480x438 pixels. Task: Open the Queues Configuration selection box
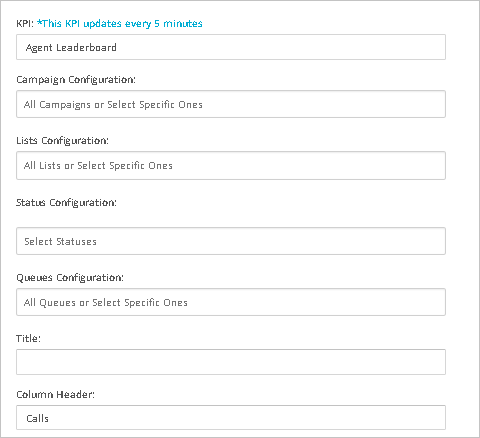(231, 302)
